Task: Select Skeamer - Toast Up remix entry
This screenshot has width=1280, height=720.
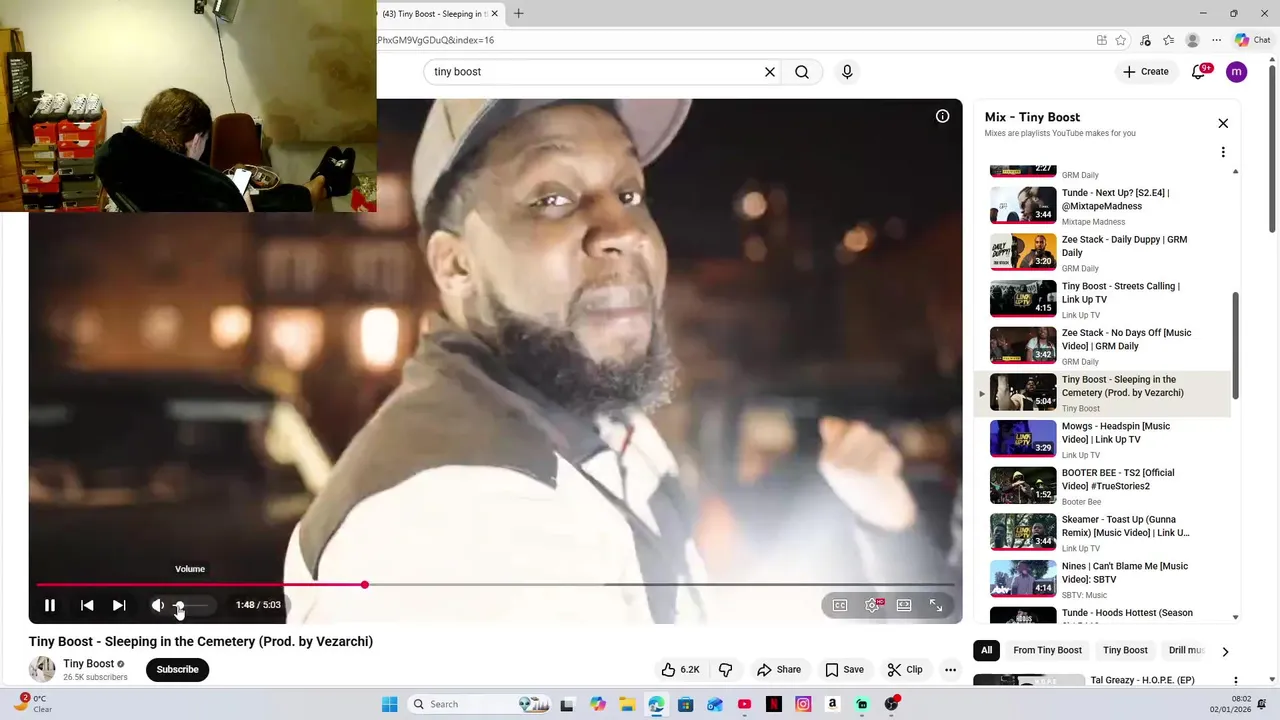Action: coord(1102,532)
